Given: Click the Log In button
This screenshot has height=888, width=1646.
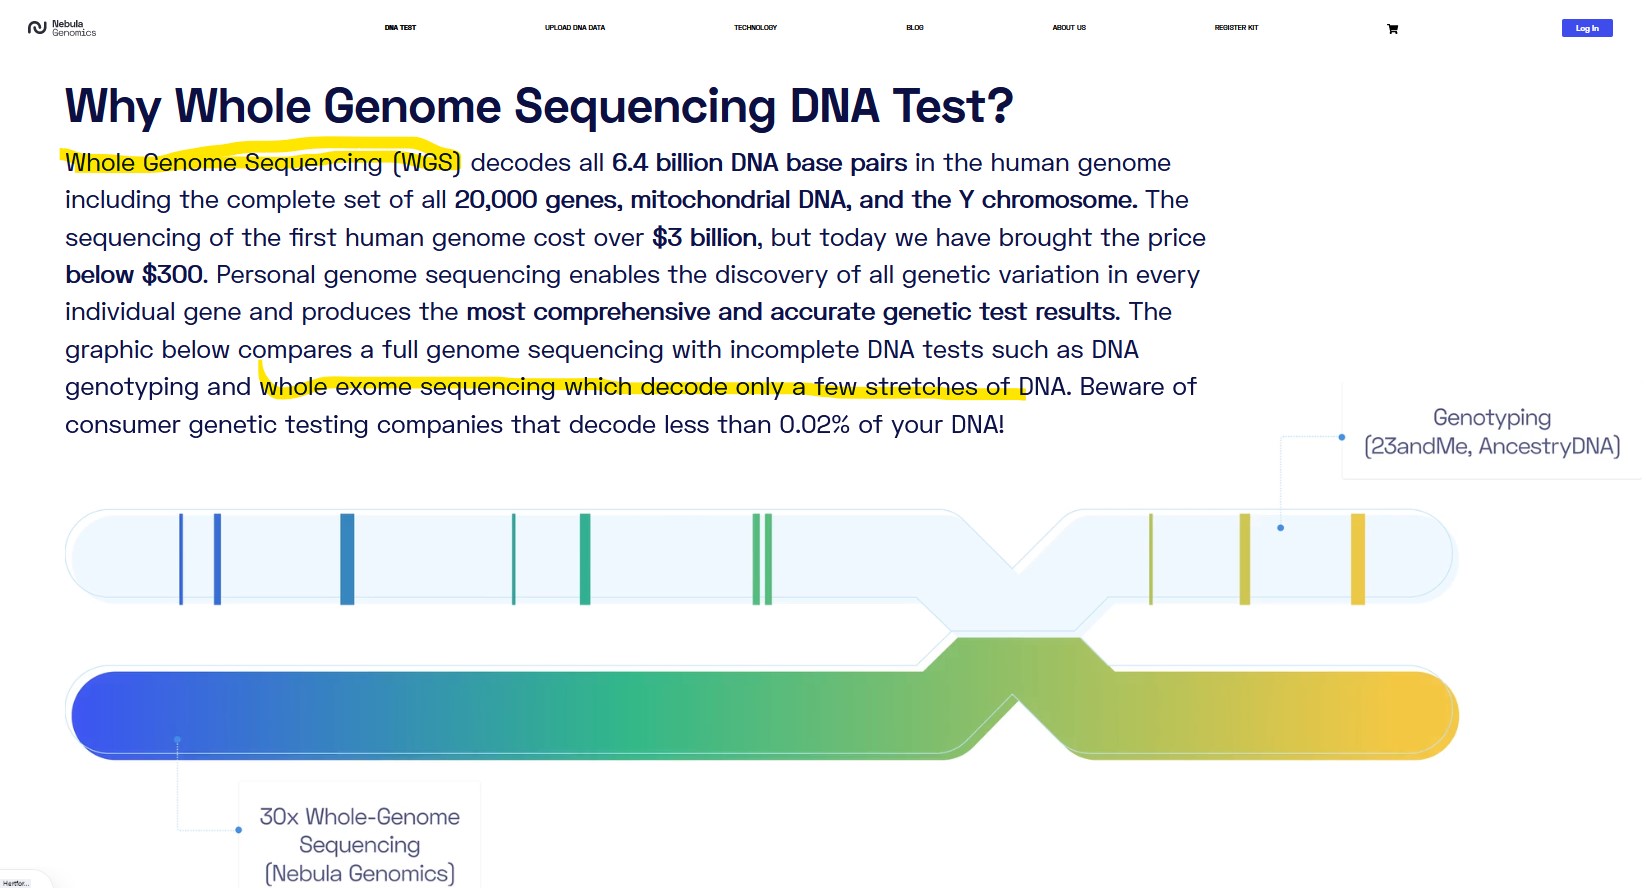Looking at the screenshot, I should pos(1587,28).
